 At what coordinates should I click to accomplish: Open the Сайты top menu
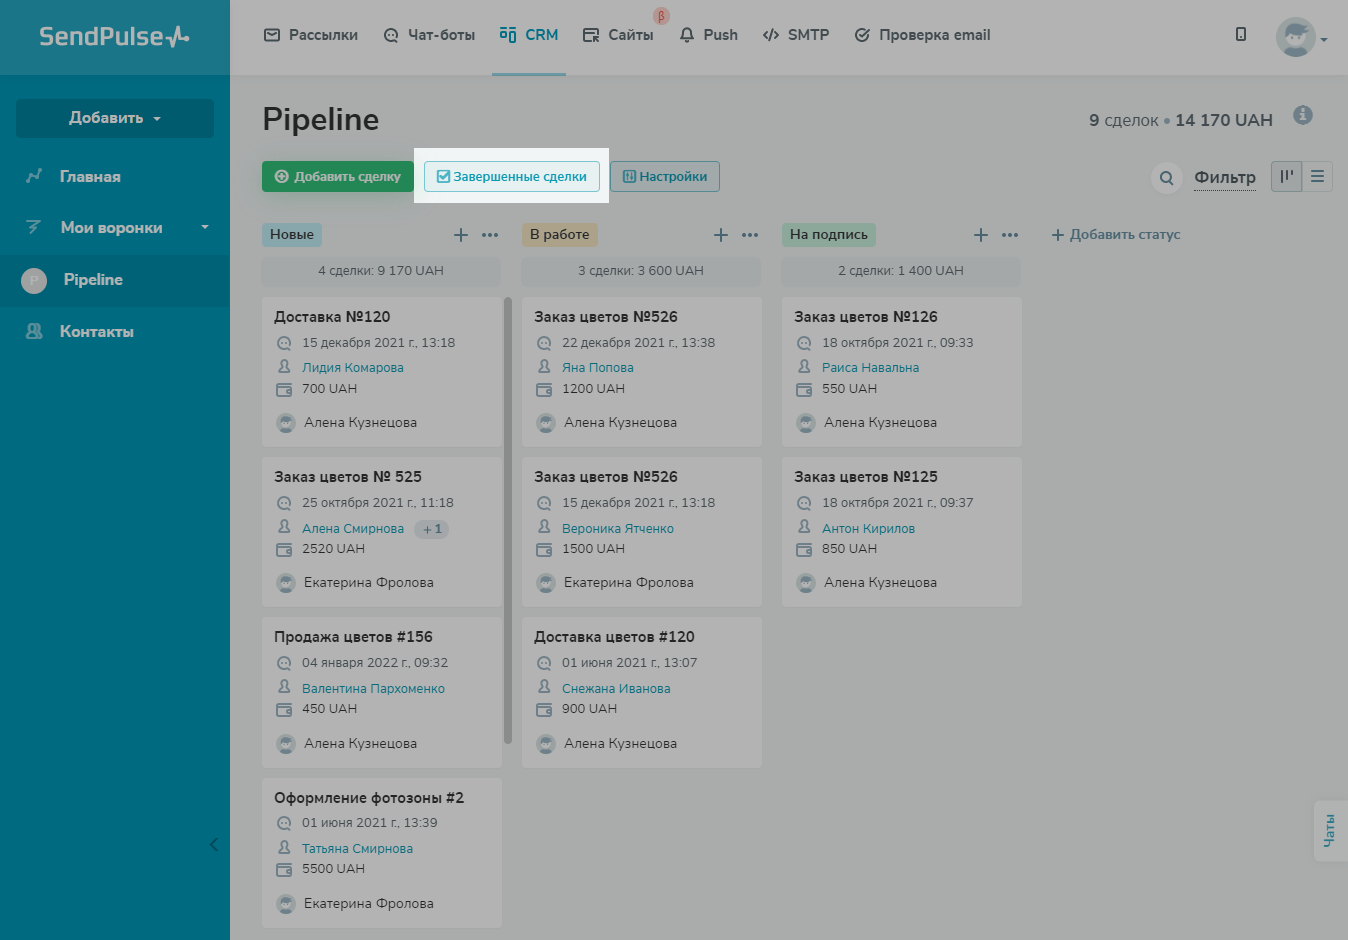pyautogui.click(x=619, y=35)
